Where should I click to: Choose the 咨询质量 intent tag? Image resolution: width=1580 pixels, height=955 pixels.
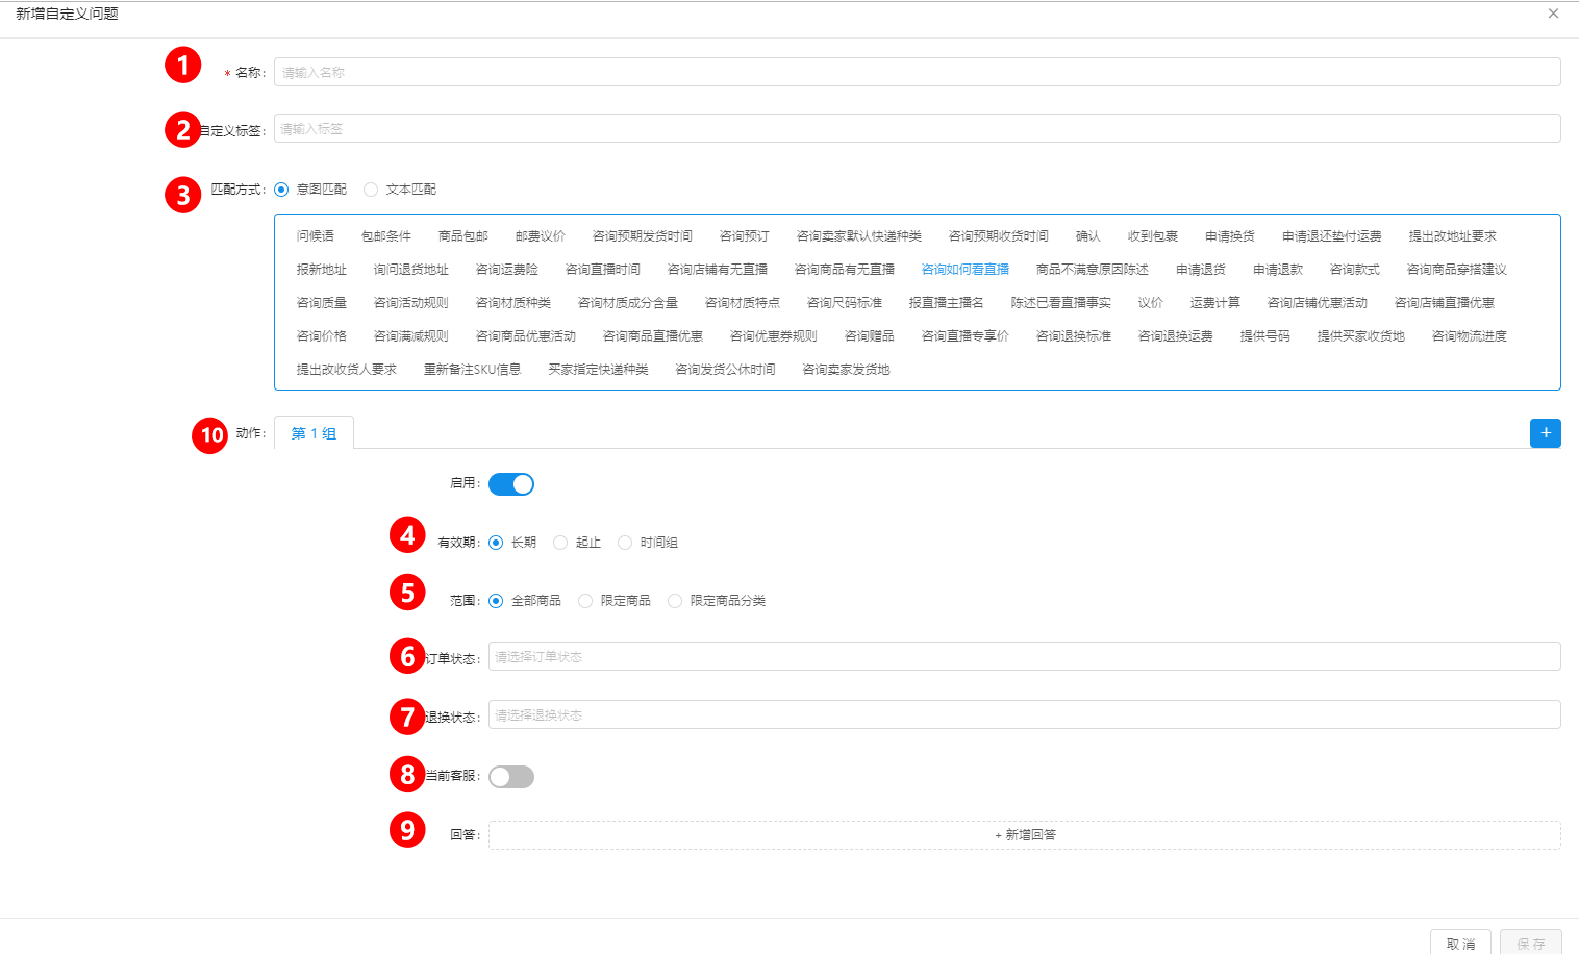(x=322, y=302)
